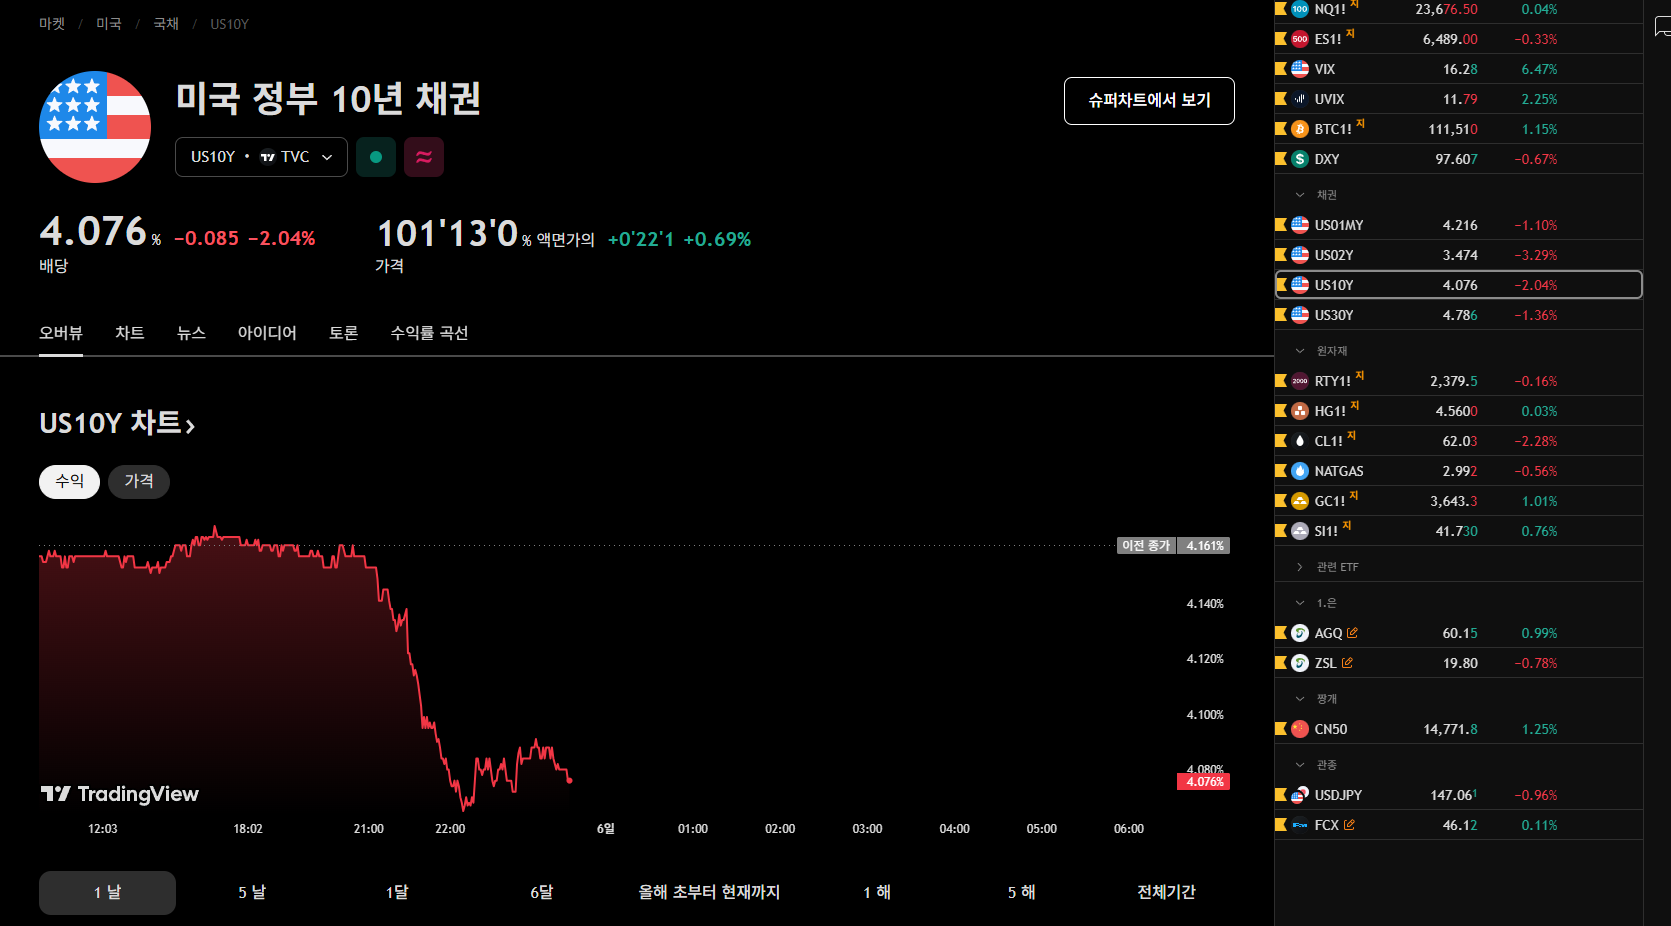
Task: Open the US10Y TVC source dropdown
Action: tap(261, 157)
